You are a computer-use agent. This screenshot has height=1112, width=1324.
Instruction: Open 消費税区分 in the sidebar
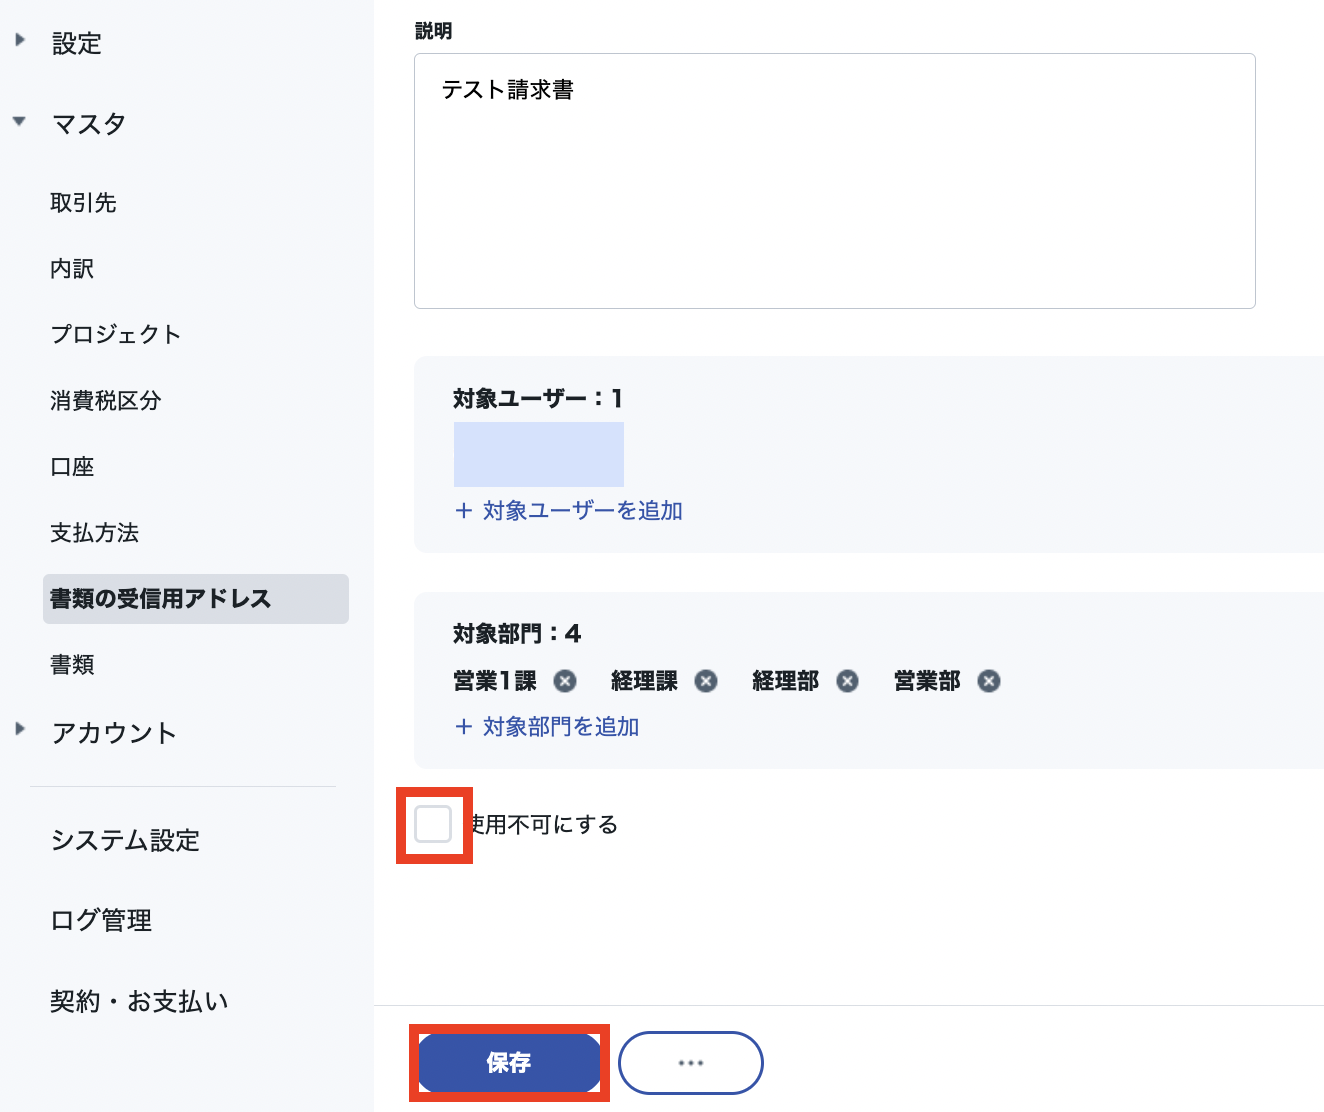(x=106, y=401)
